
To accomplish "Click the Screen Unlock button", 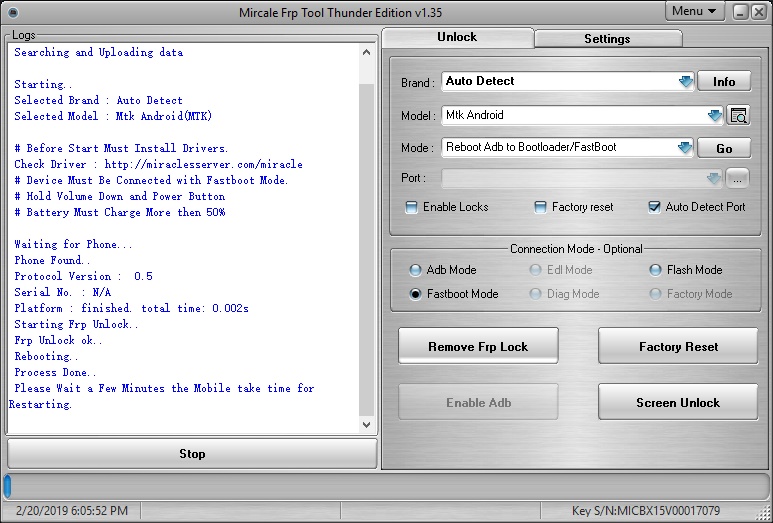I will point(678,403).
